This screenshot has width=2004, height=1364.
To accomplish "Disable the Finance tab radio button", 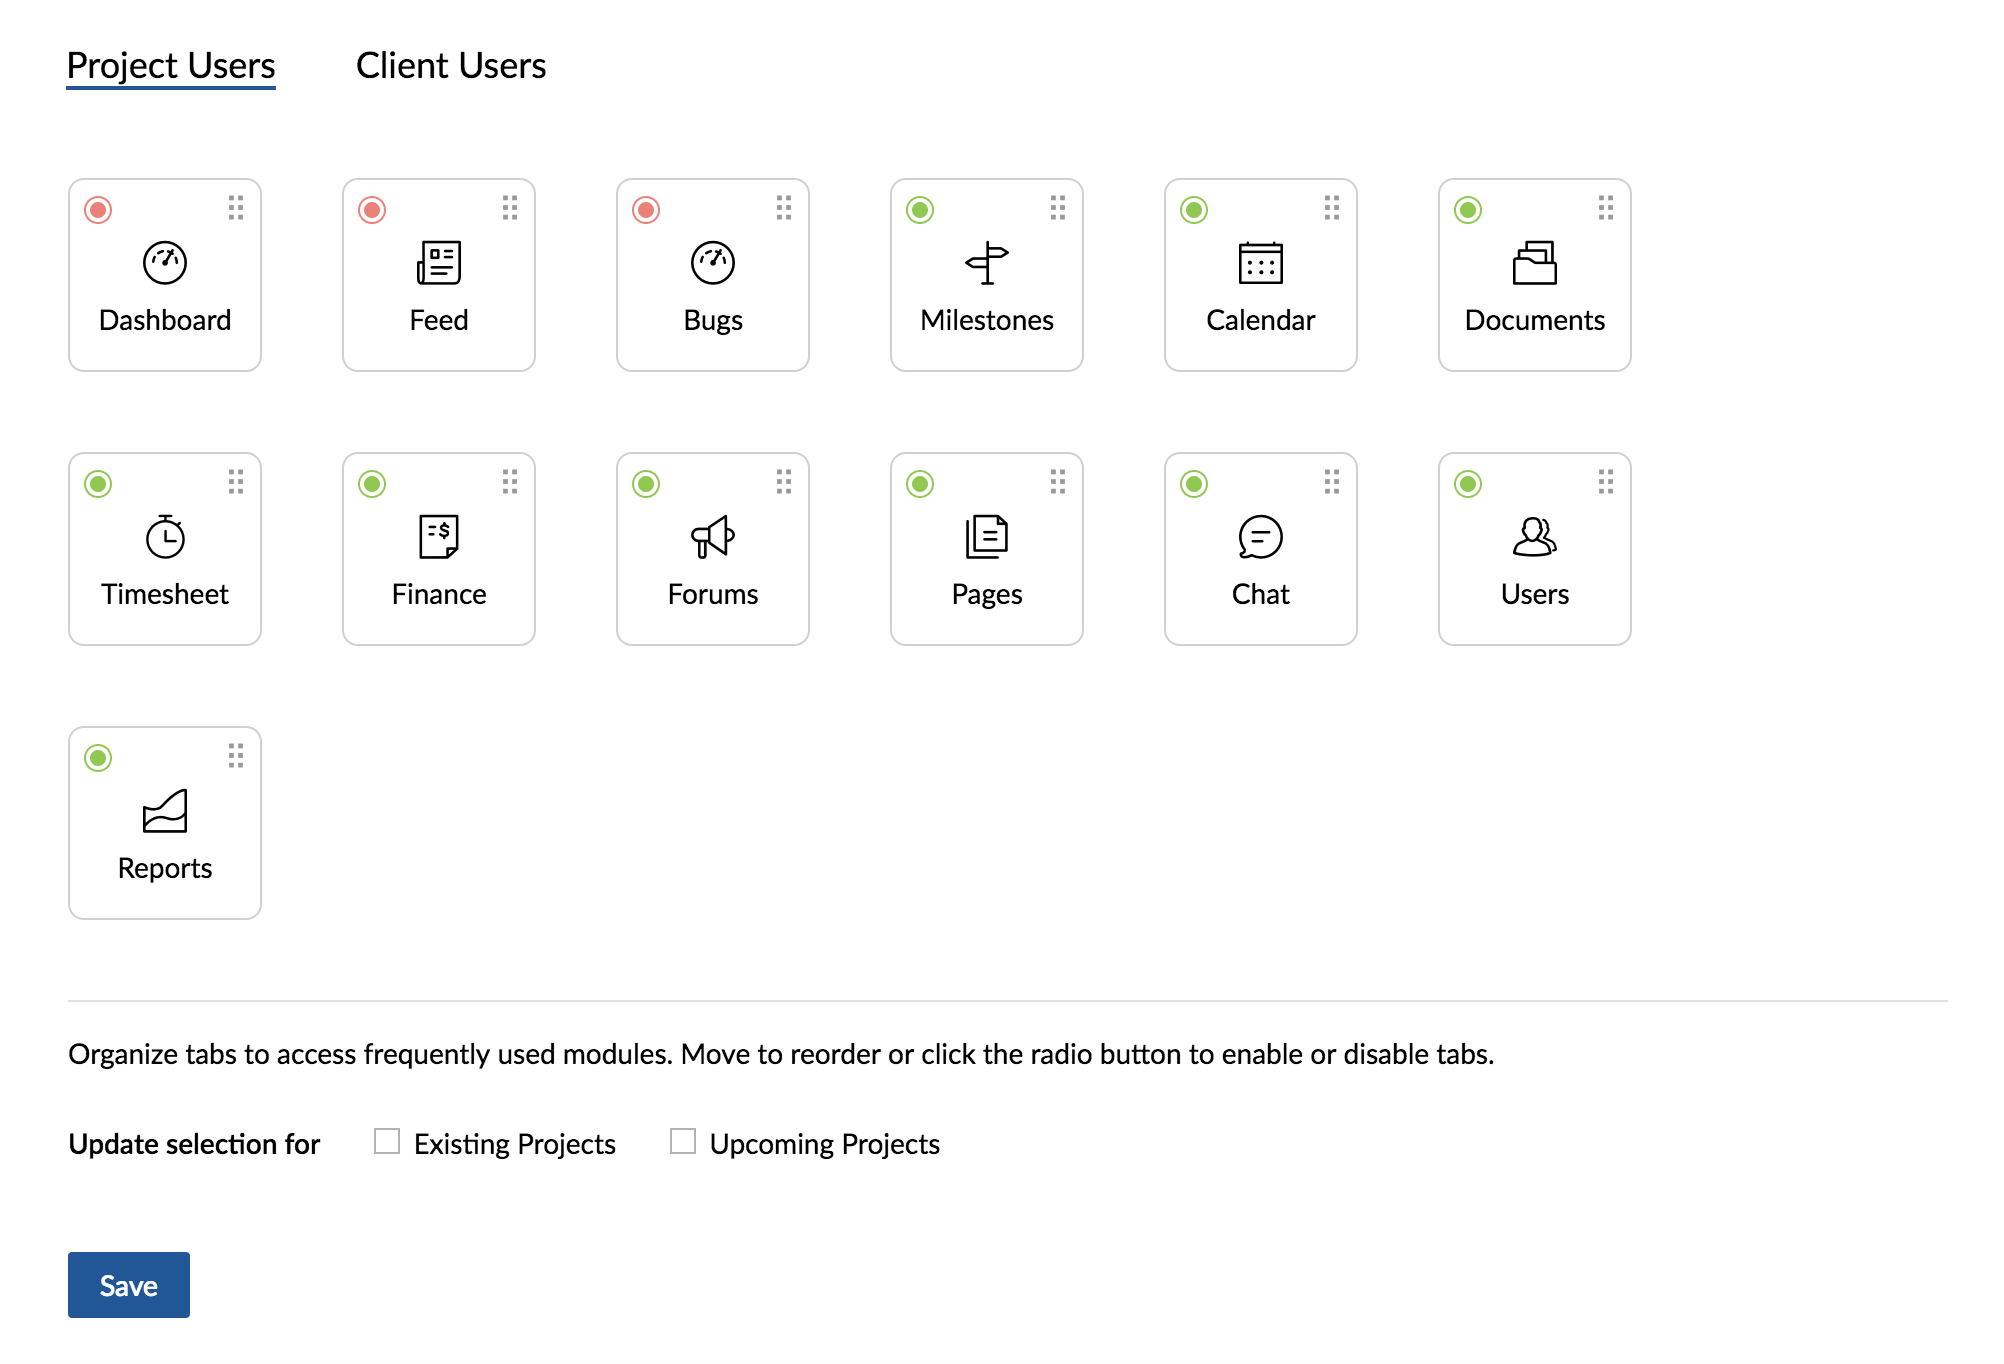I will pyautogui.click(x=372, y=484).
